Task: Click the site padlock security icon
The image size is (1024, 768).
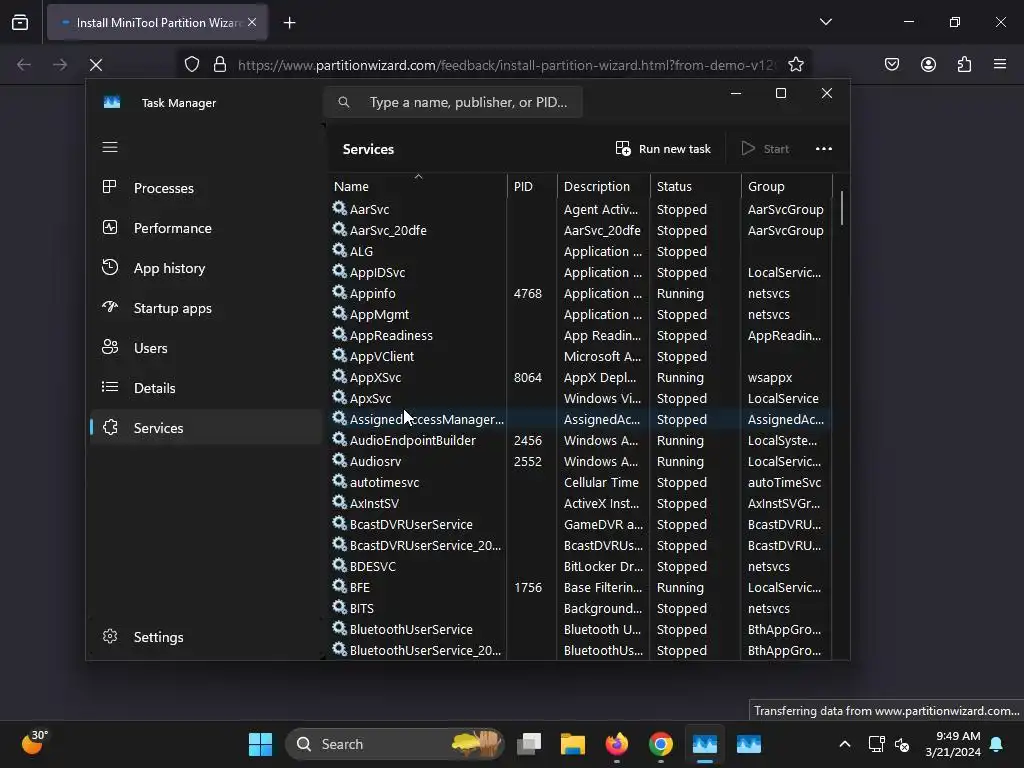Action: point(220,65)
